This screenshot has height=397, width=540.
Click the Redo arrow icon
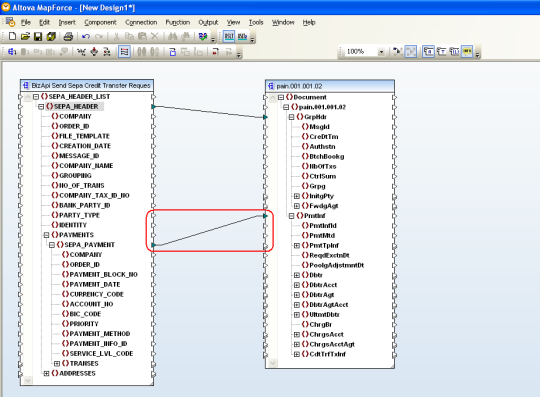(x=99, y=36)
